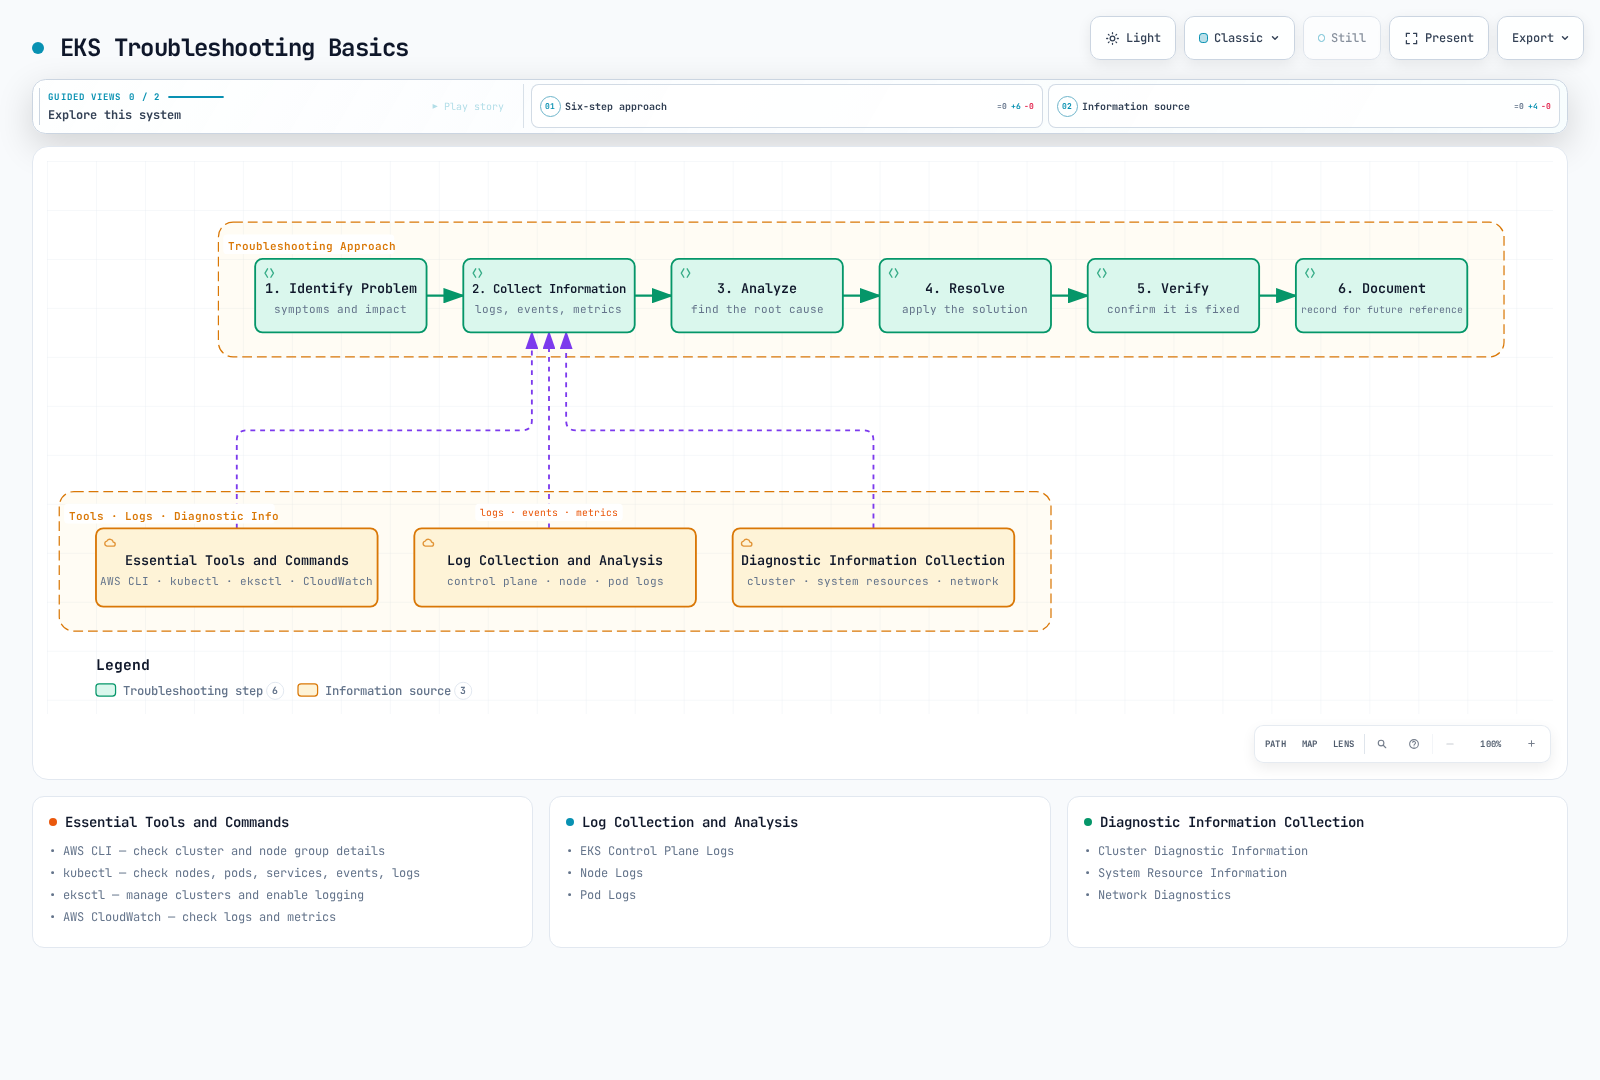The image size is (1600, 1080).
Task: Click cloud icon on Log Collection and Analysis node
Action: click(428, 543)
